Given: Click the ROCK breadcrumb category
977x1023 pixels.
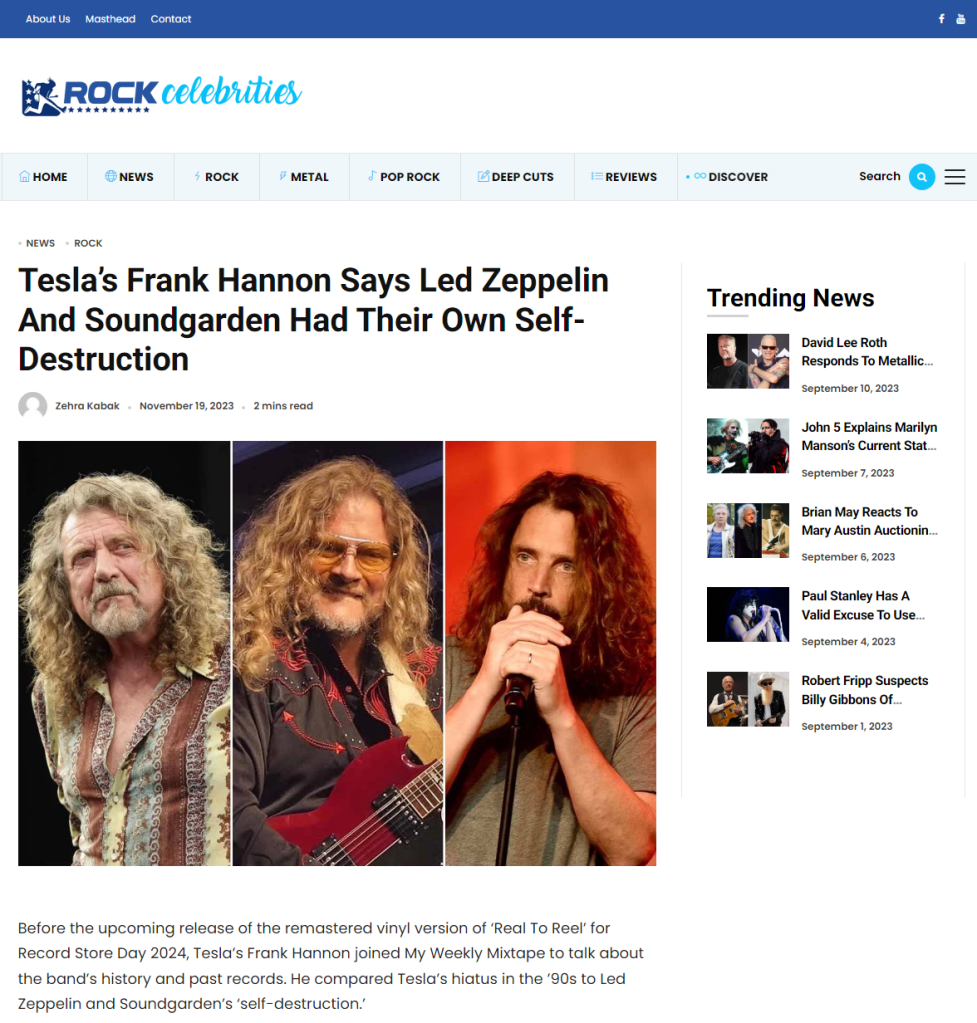Looking at the screenshot, I should pyautogui.click(x=88, y=243).
